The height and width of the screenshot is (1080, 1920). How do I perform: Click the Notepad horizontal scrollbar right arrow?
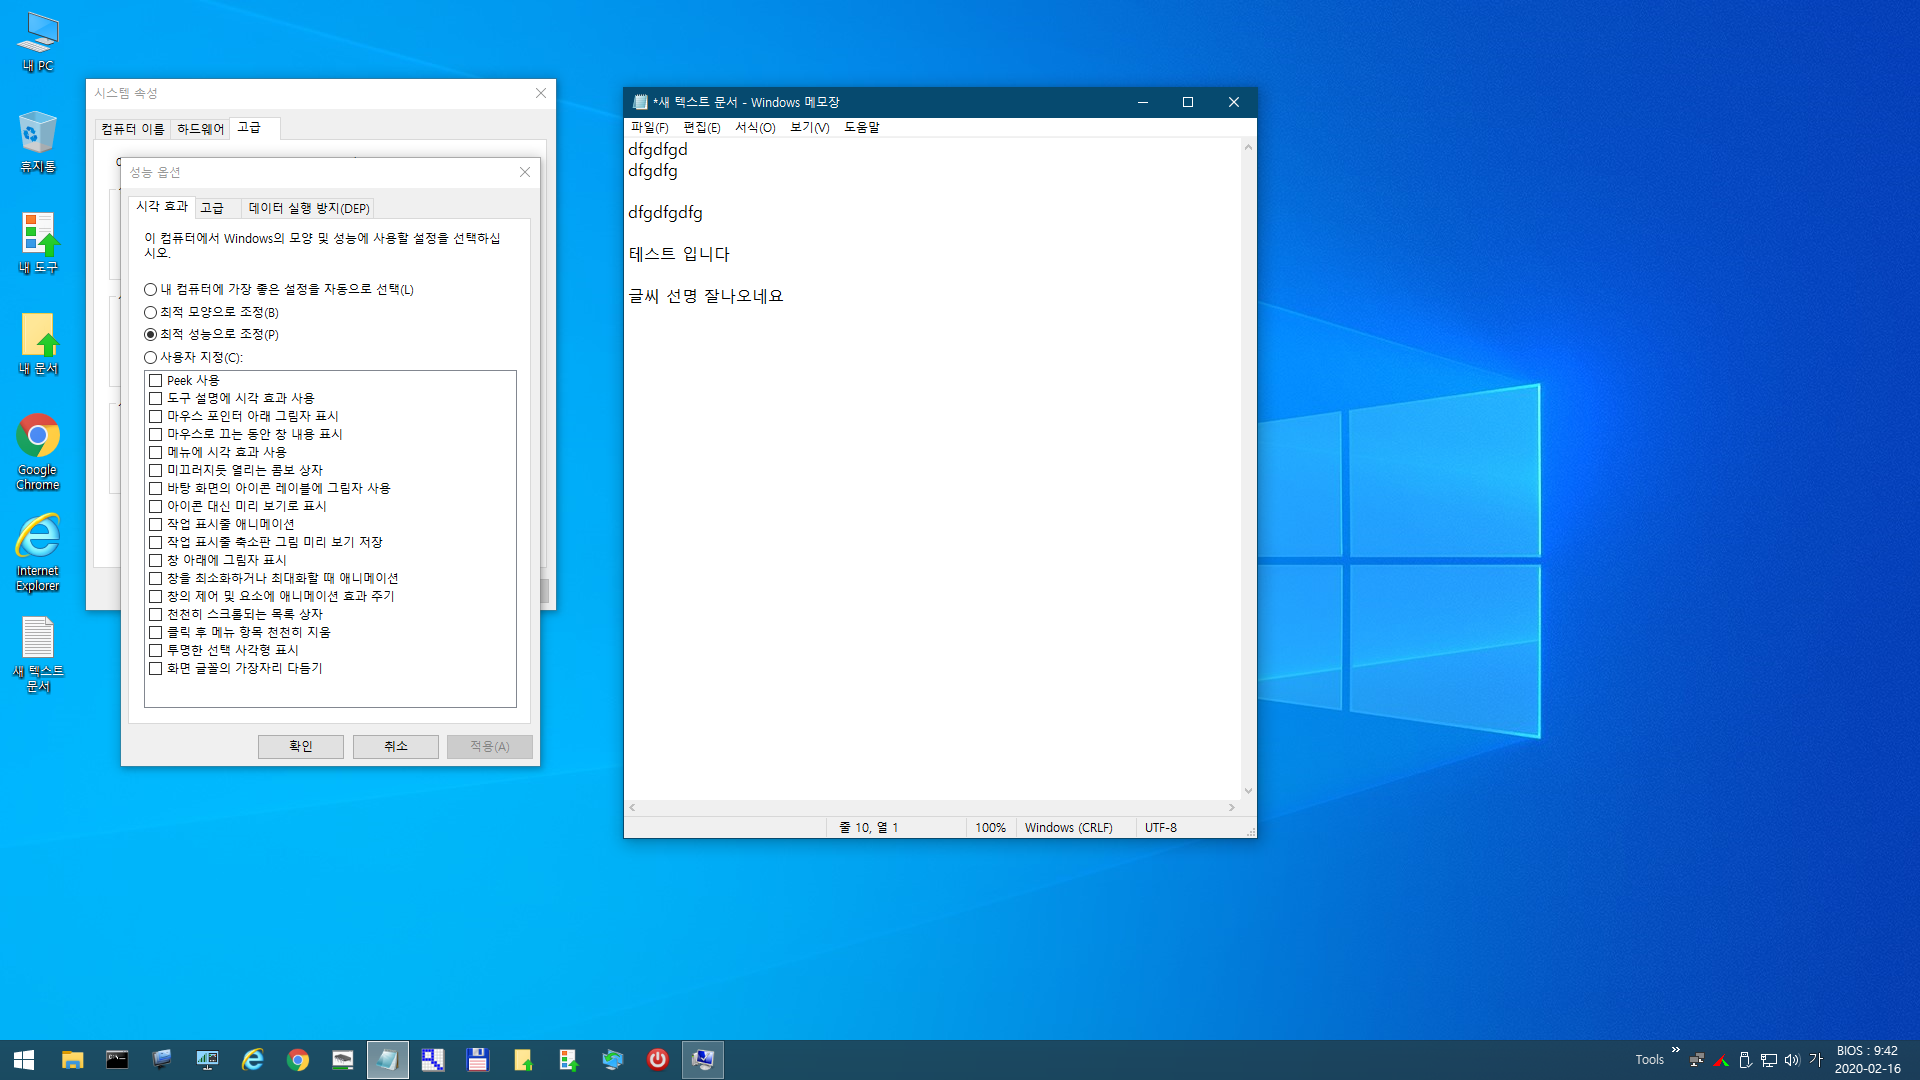click(1232, 807)
